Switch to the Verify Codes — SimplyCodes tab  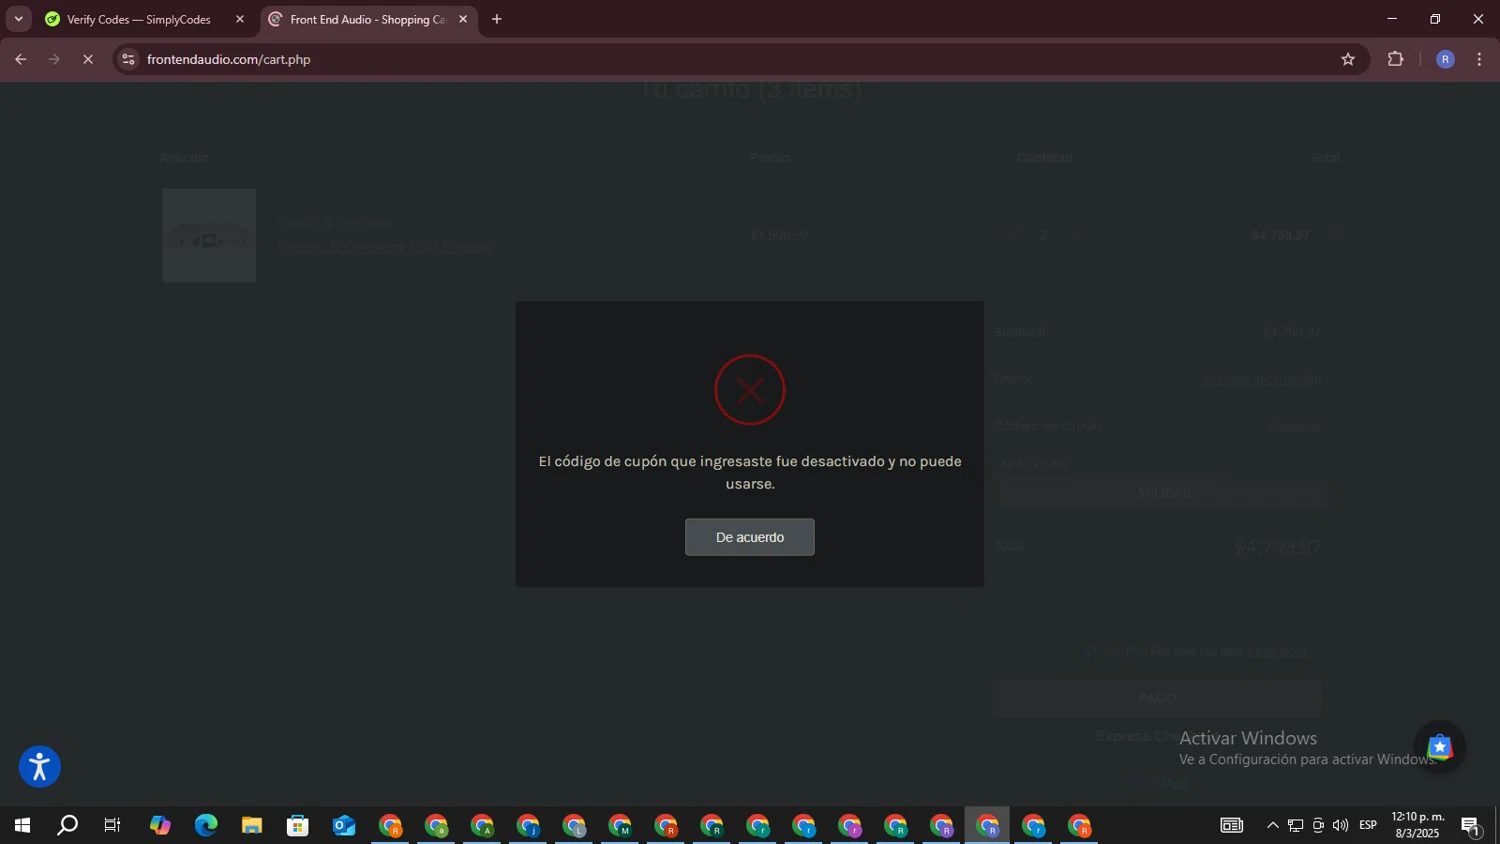[x=139, y=19]
